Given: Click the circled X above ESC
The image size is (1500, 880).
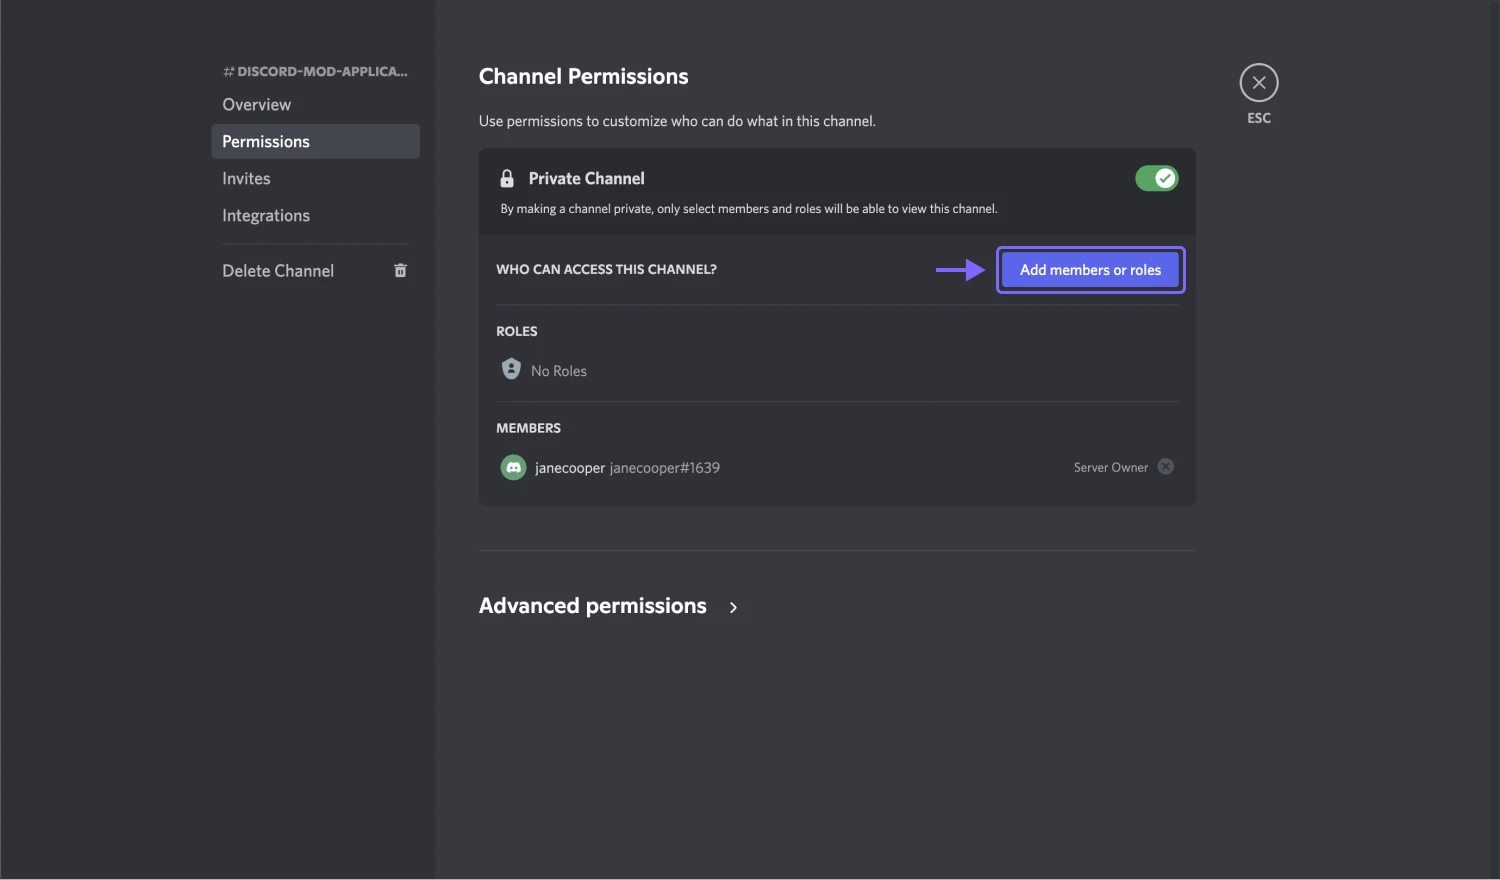Looking at the screenshot, I should point(1258,82).
